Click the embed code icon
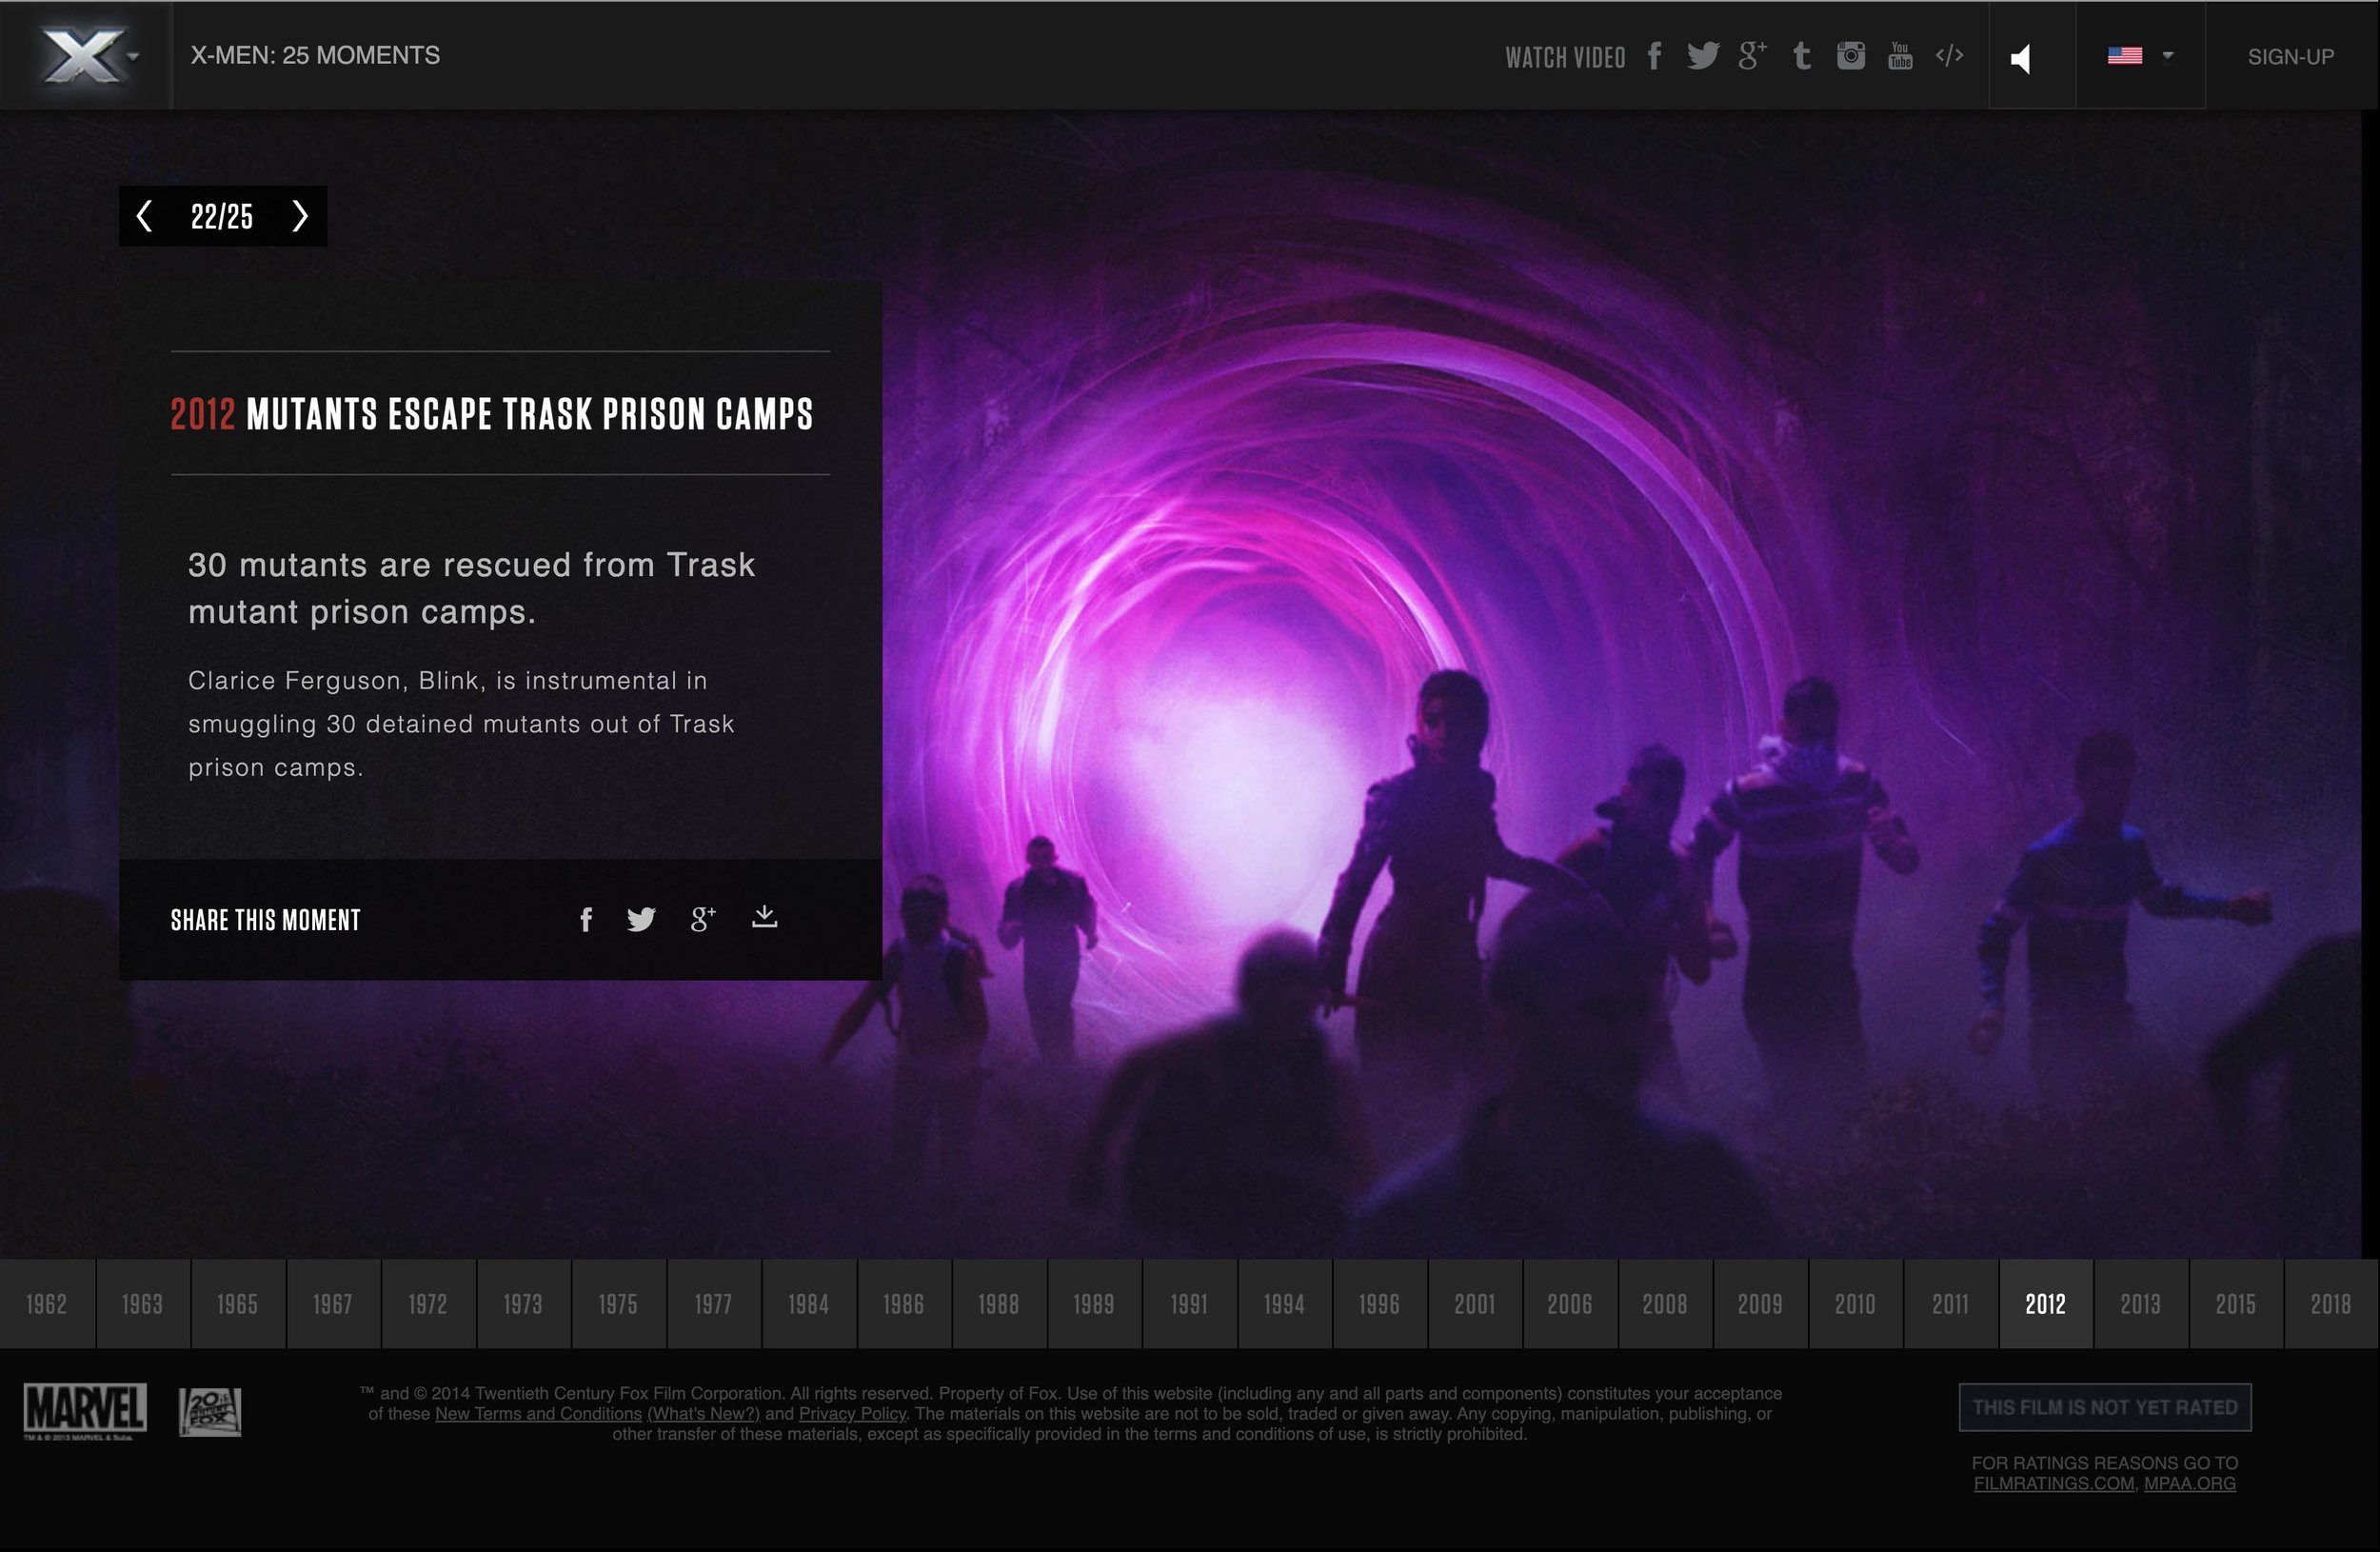 click(1949, 55)
